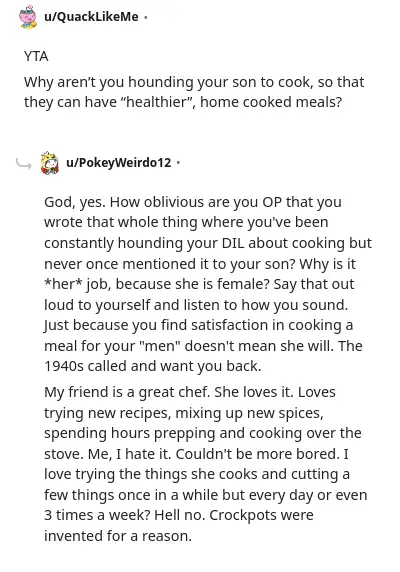Click the abbreviation DIL in the reply

(233, 243)
